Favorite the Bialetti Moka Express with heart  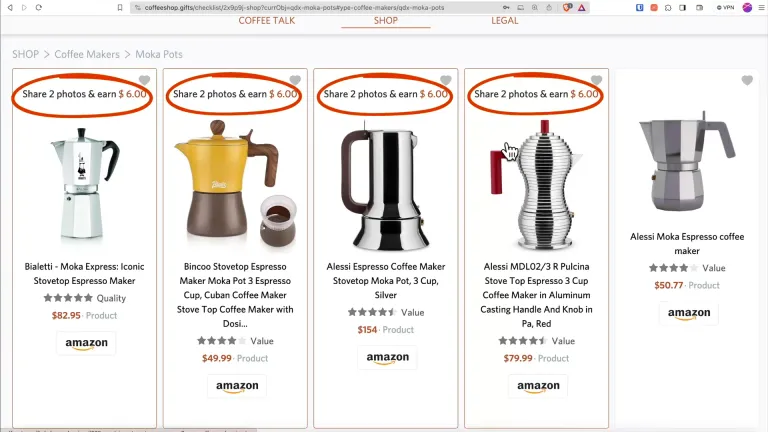144,80
